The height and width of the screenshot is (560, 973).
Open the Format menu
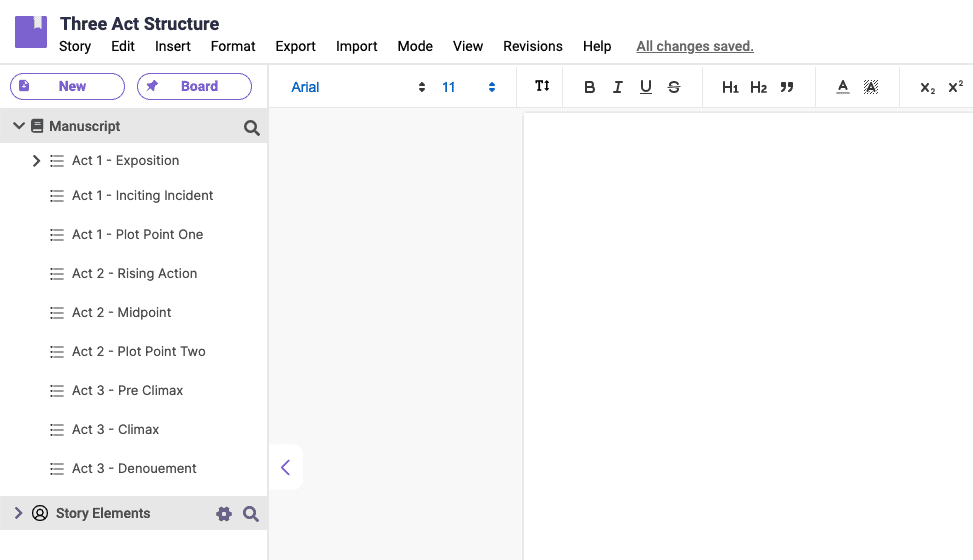(x=233, y=47)
